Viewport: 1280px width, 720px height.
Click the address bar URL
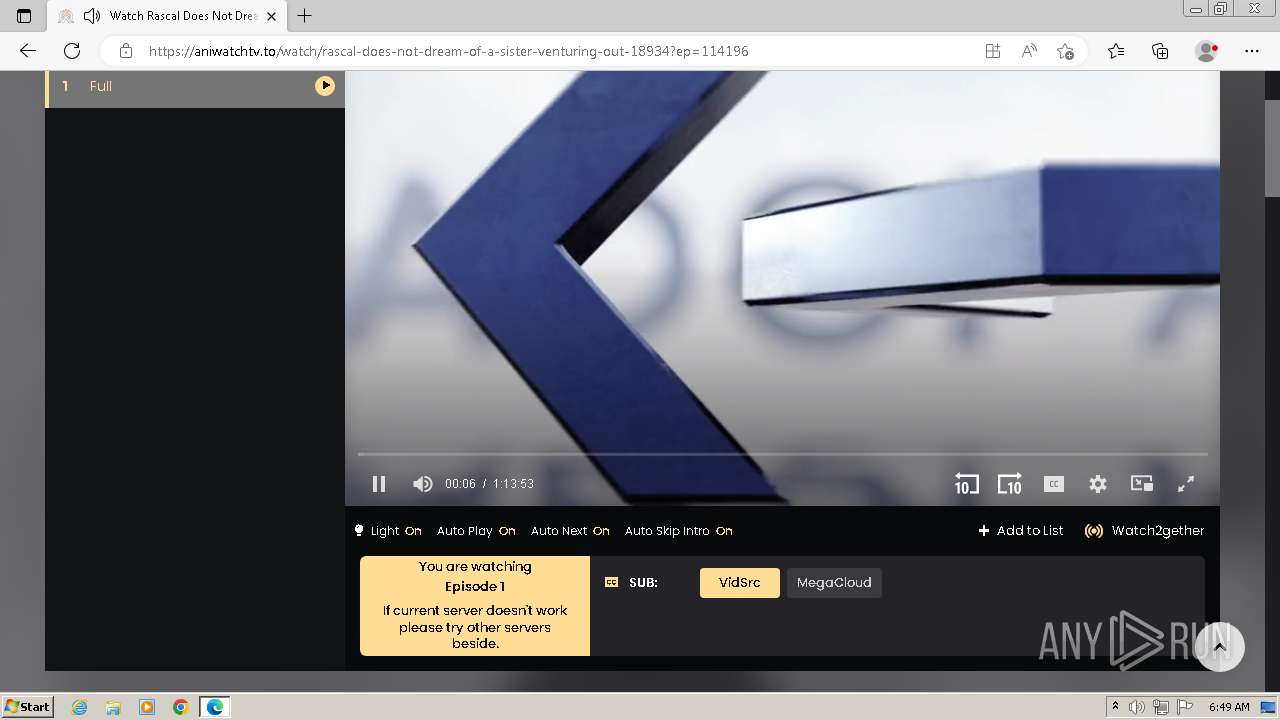pos(448,51)
